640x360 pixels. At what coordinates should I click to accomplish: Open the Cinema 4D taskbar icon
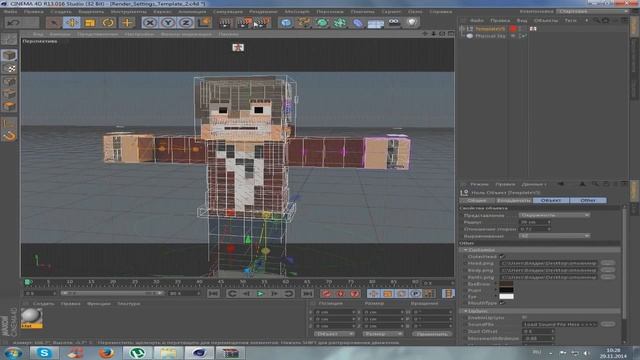199,353
